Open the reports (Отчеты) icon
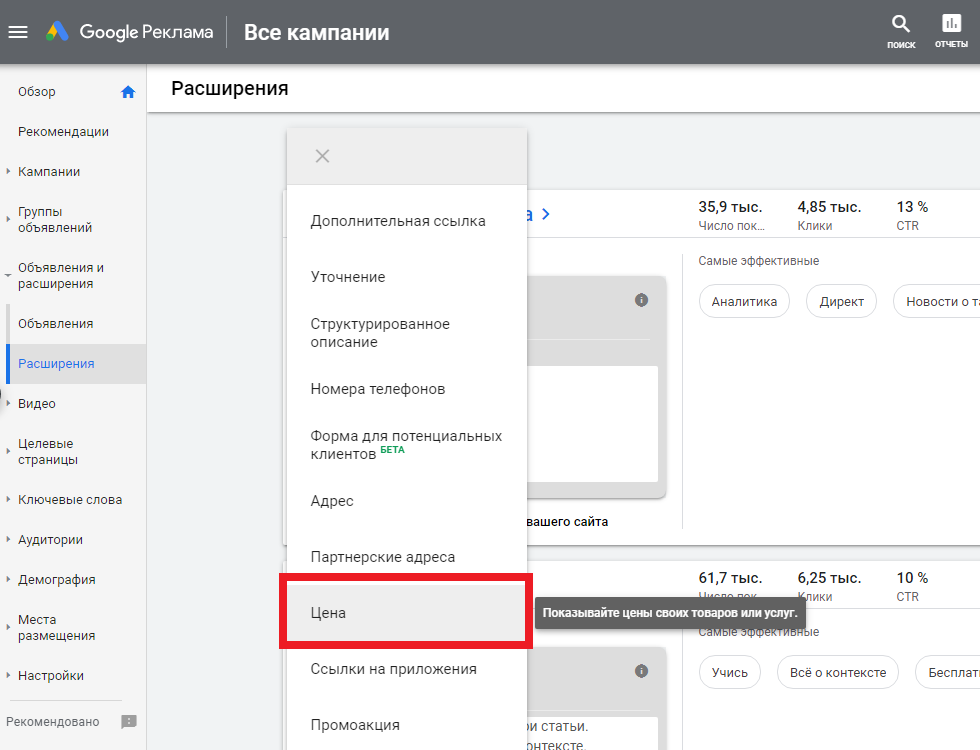 [951, 25]
